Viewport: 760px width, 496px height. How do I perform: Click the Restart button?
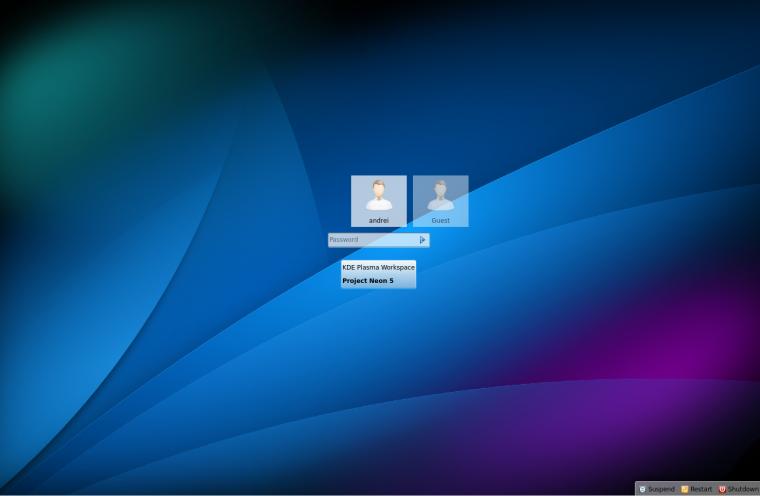coord(697,489)
